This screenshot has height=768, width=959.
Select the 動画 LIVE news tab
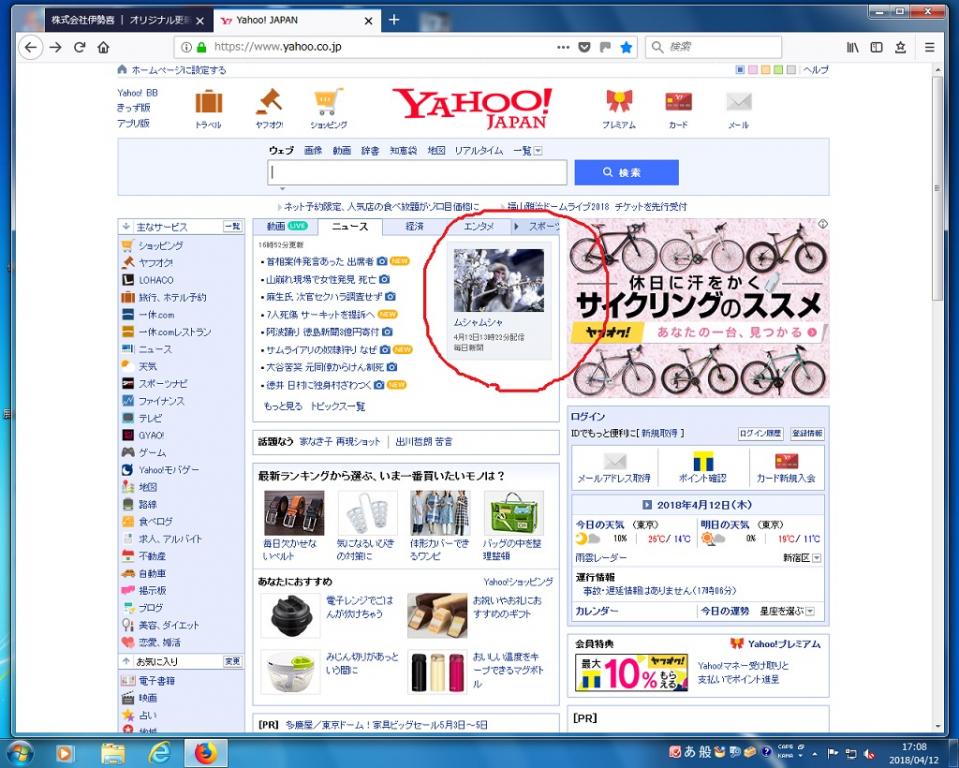coord(286,226)
